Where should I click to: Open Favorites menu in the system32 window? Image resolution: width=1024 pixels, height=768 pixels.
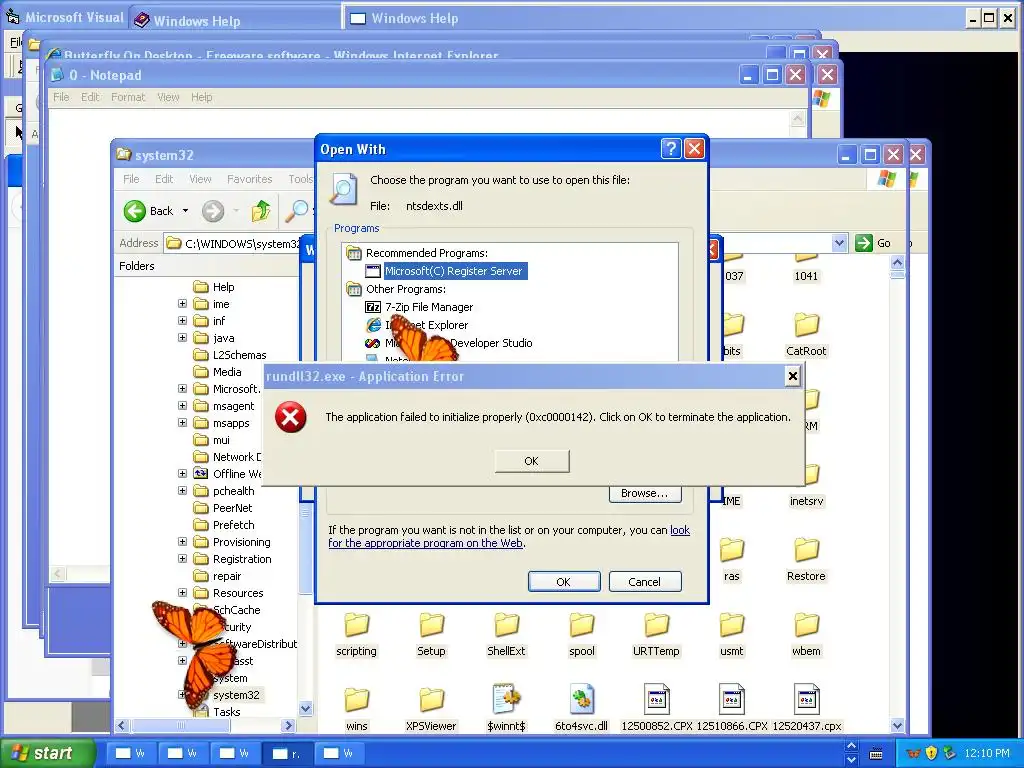pos(249,179)
